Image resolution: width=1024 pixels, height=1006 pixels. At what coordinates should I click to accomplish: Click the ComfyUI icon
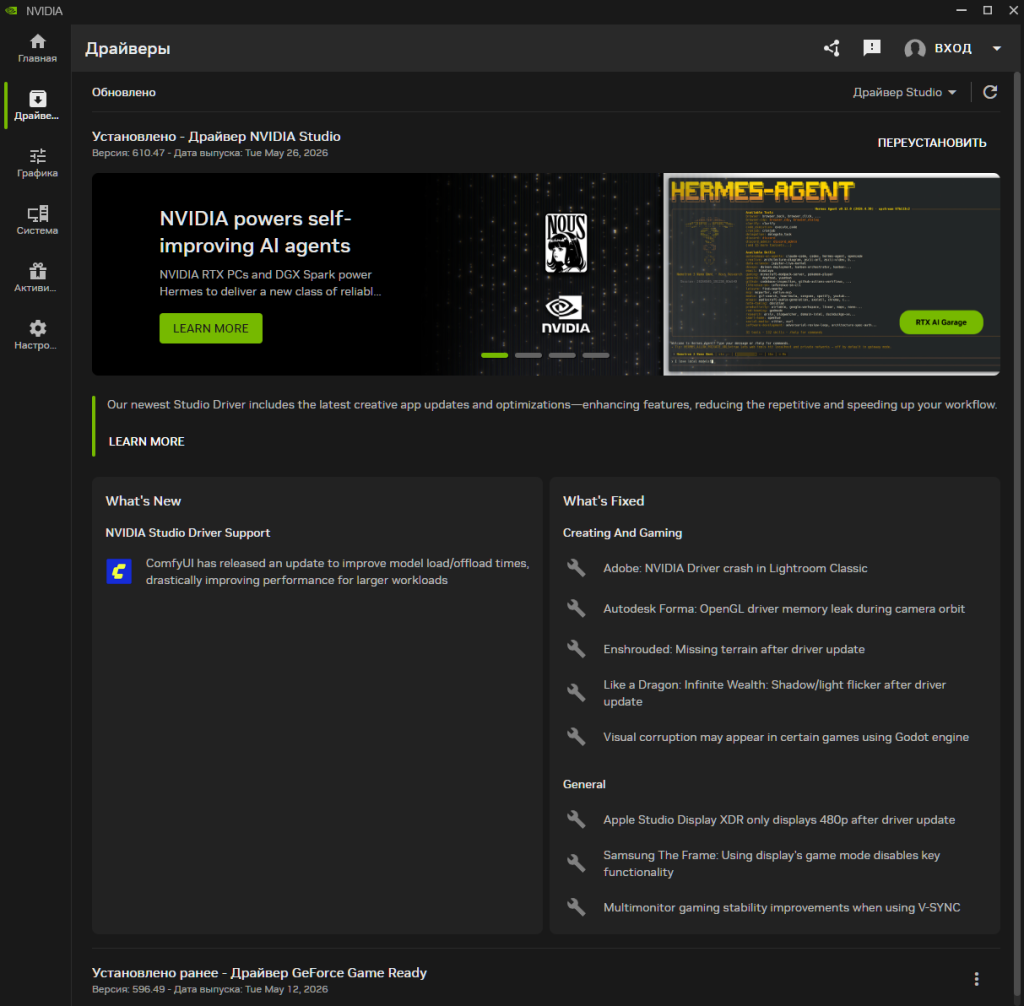[119, 572]
